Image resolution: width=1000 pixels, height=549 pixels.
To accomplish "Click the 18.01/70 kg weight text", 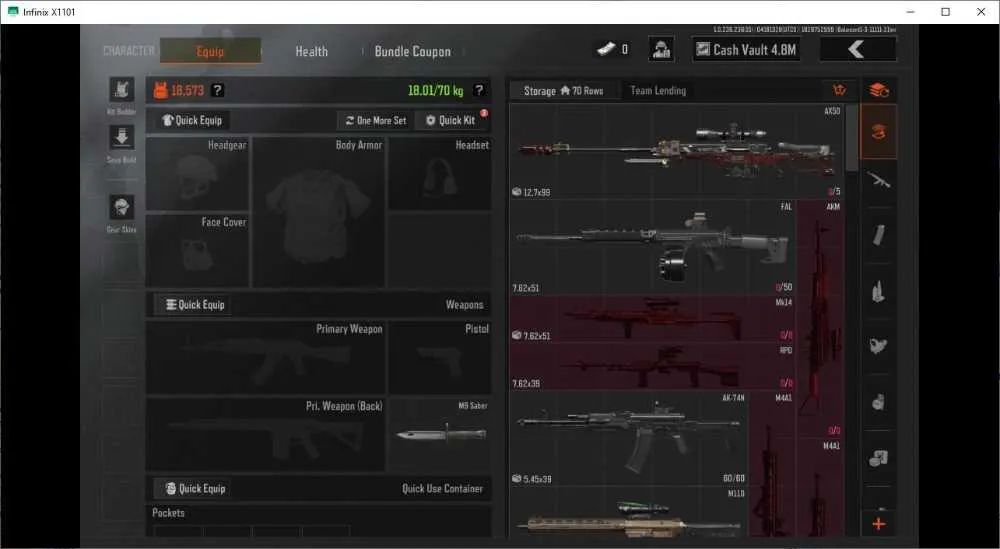I will point(435,91).
